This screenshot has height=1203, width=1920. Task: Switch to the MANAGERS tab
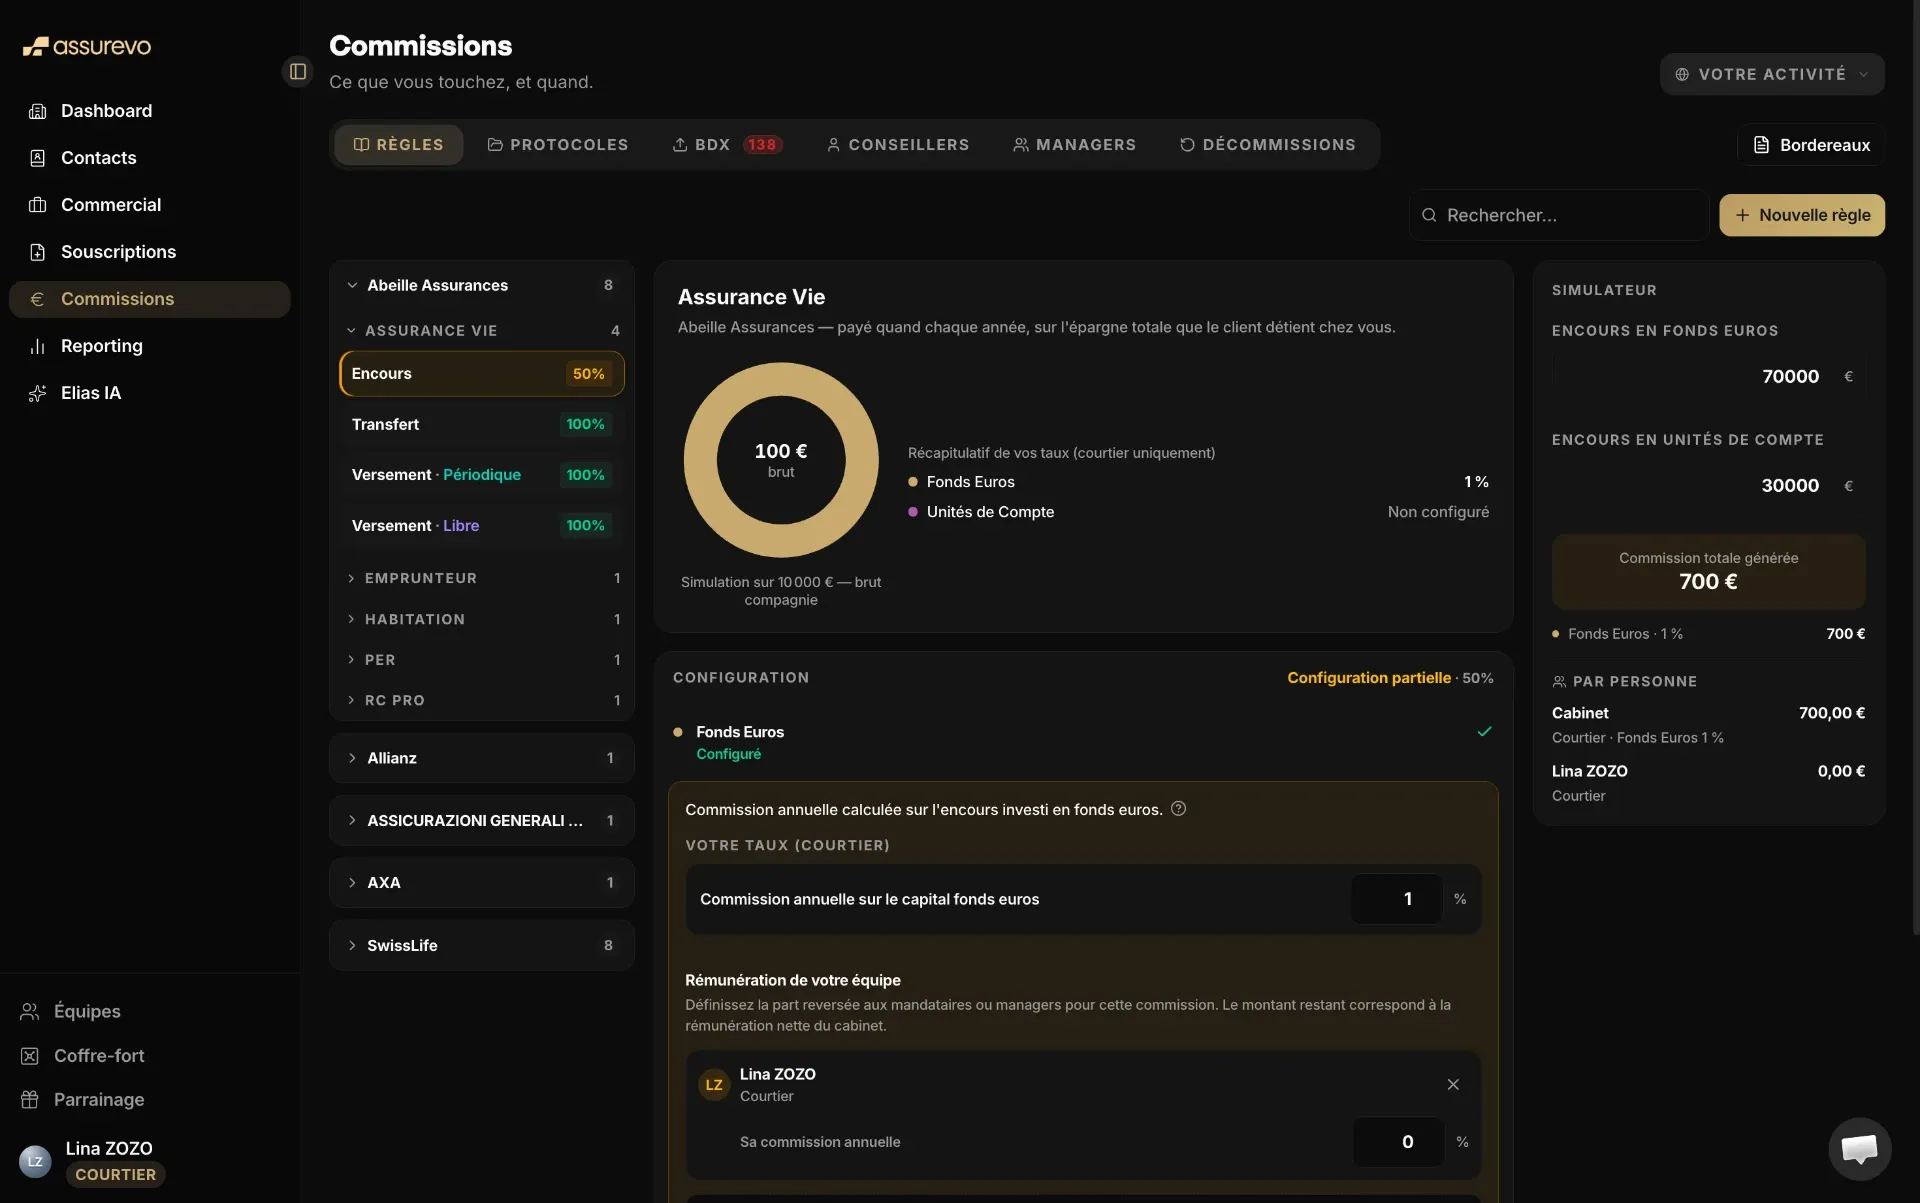click(1075, 145)
